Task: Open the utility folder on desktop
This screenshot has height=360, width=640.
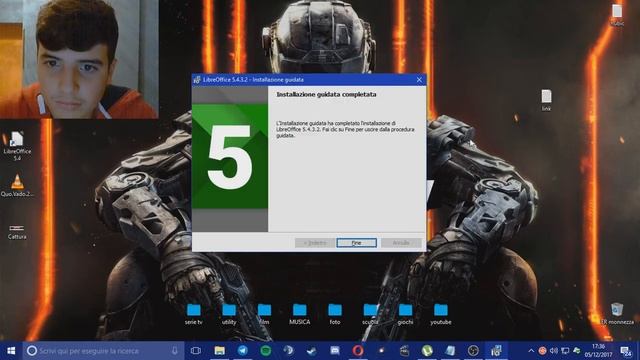Action: coord(229,314)
